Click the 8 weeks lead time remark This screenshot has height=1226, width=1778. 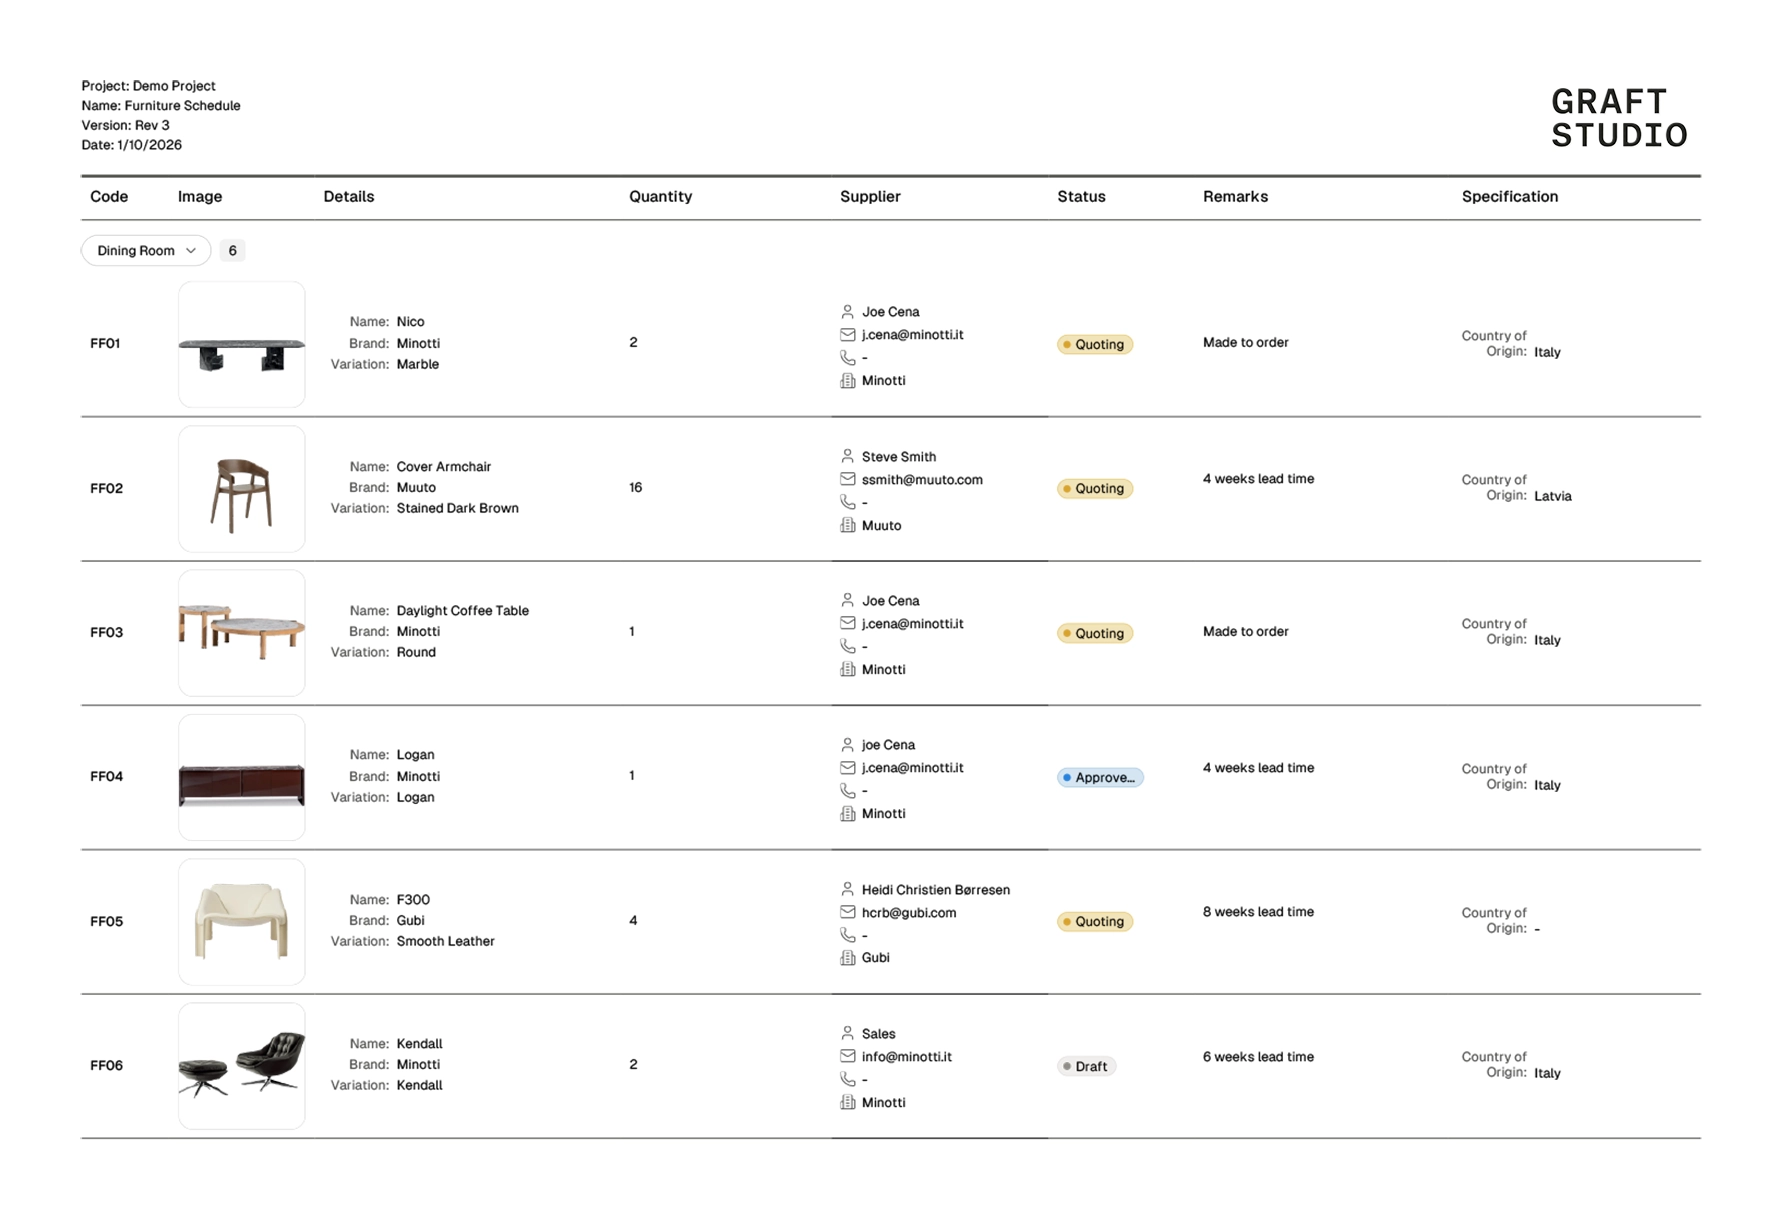[1258, 912]
